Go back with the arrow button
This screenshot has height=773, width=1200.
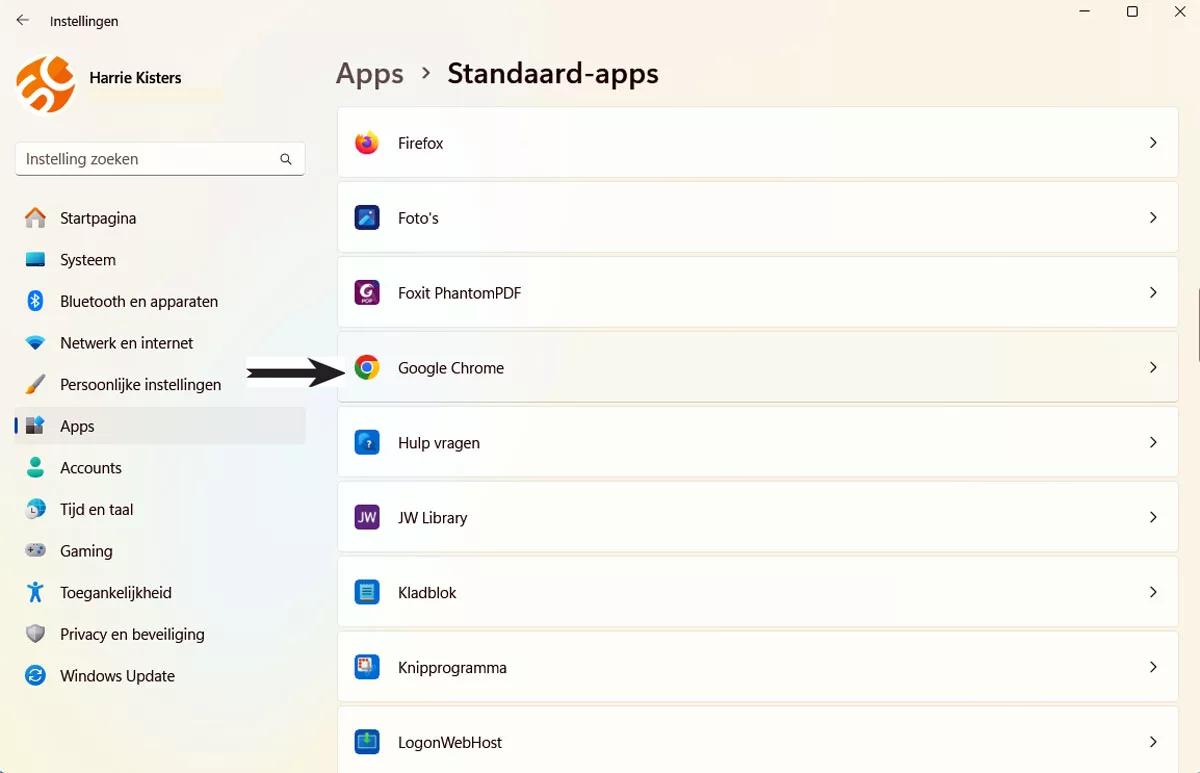click(x=22, y=20)
